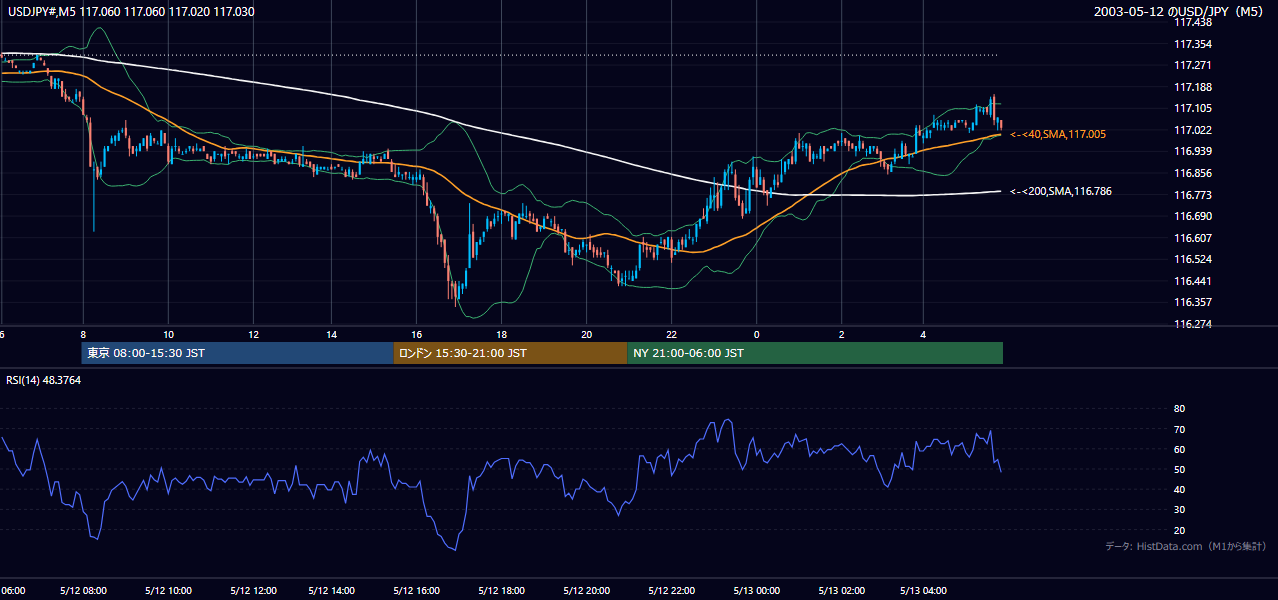Image resolution: width=1278 pixels, height=600 pixels.
Task: Click the 5/12 12:00 time axis label
Action: [253, 590]
